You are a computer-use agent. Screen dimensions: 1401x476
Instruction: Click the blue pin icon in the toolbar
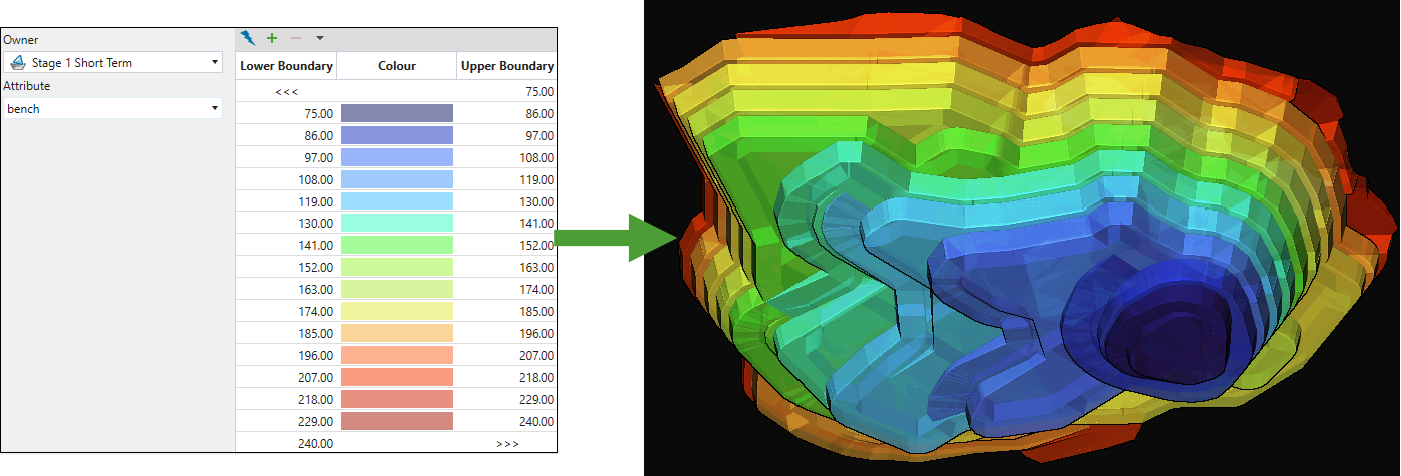point(248,38)
